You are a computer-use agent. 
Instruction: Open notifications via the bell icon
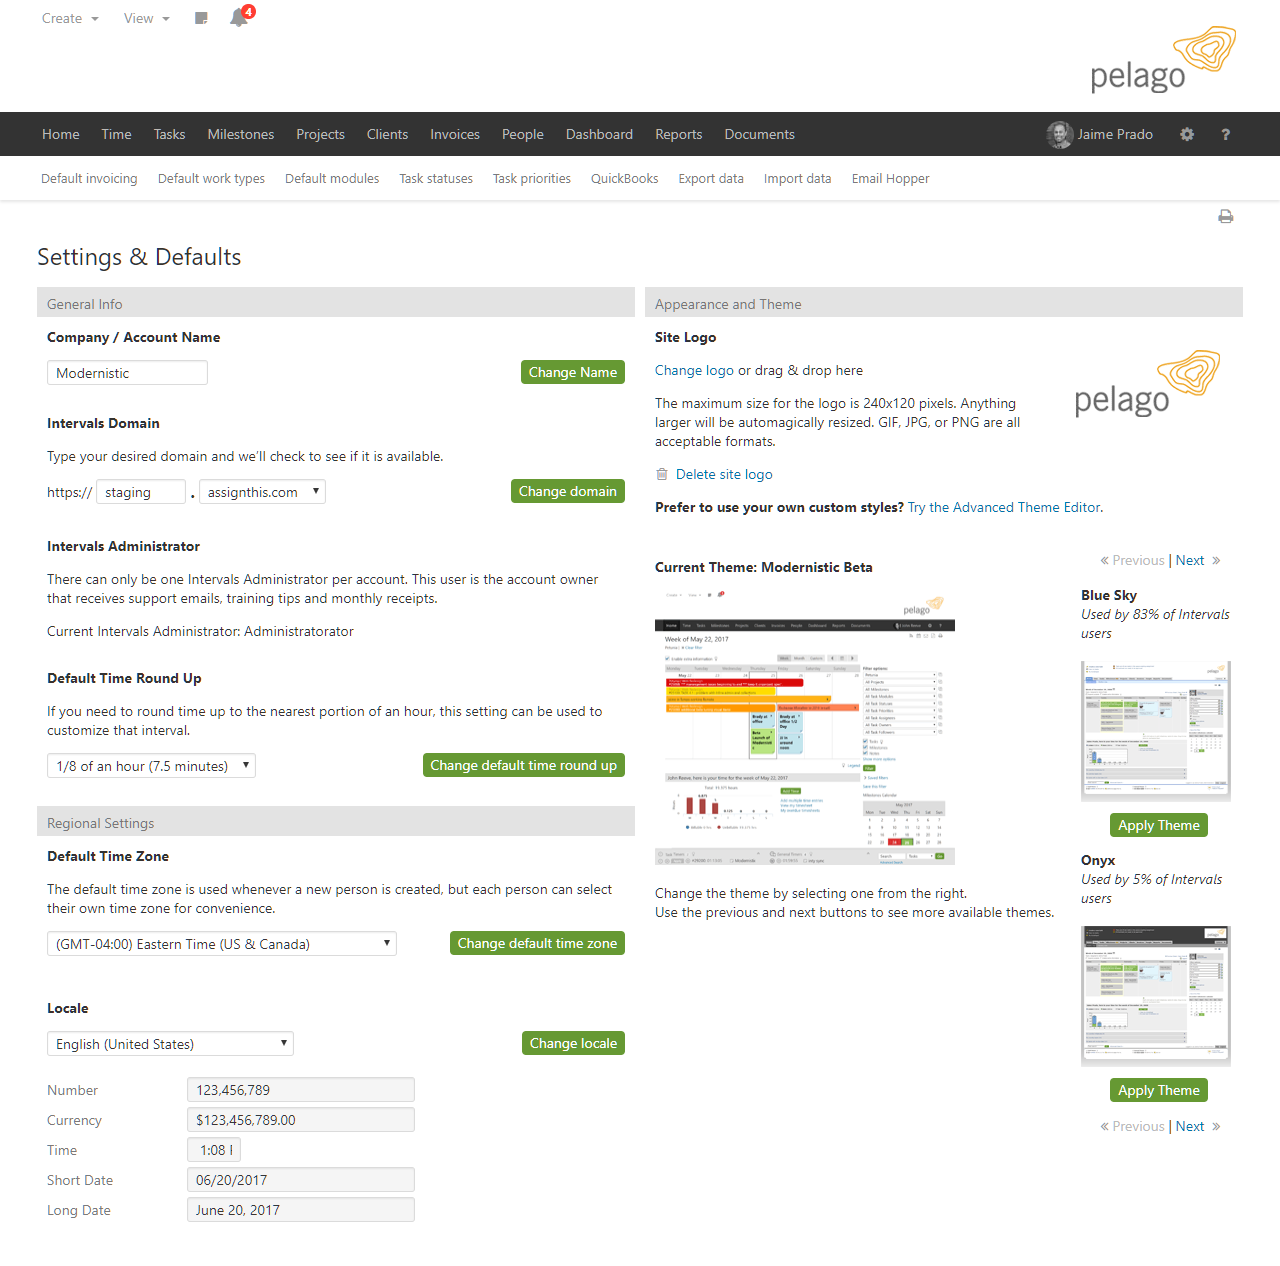(x=239, y=17)
